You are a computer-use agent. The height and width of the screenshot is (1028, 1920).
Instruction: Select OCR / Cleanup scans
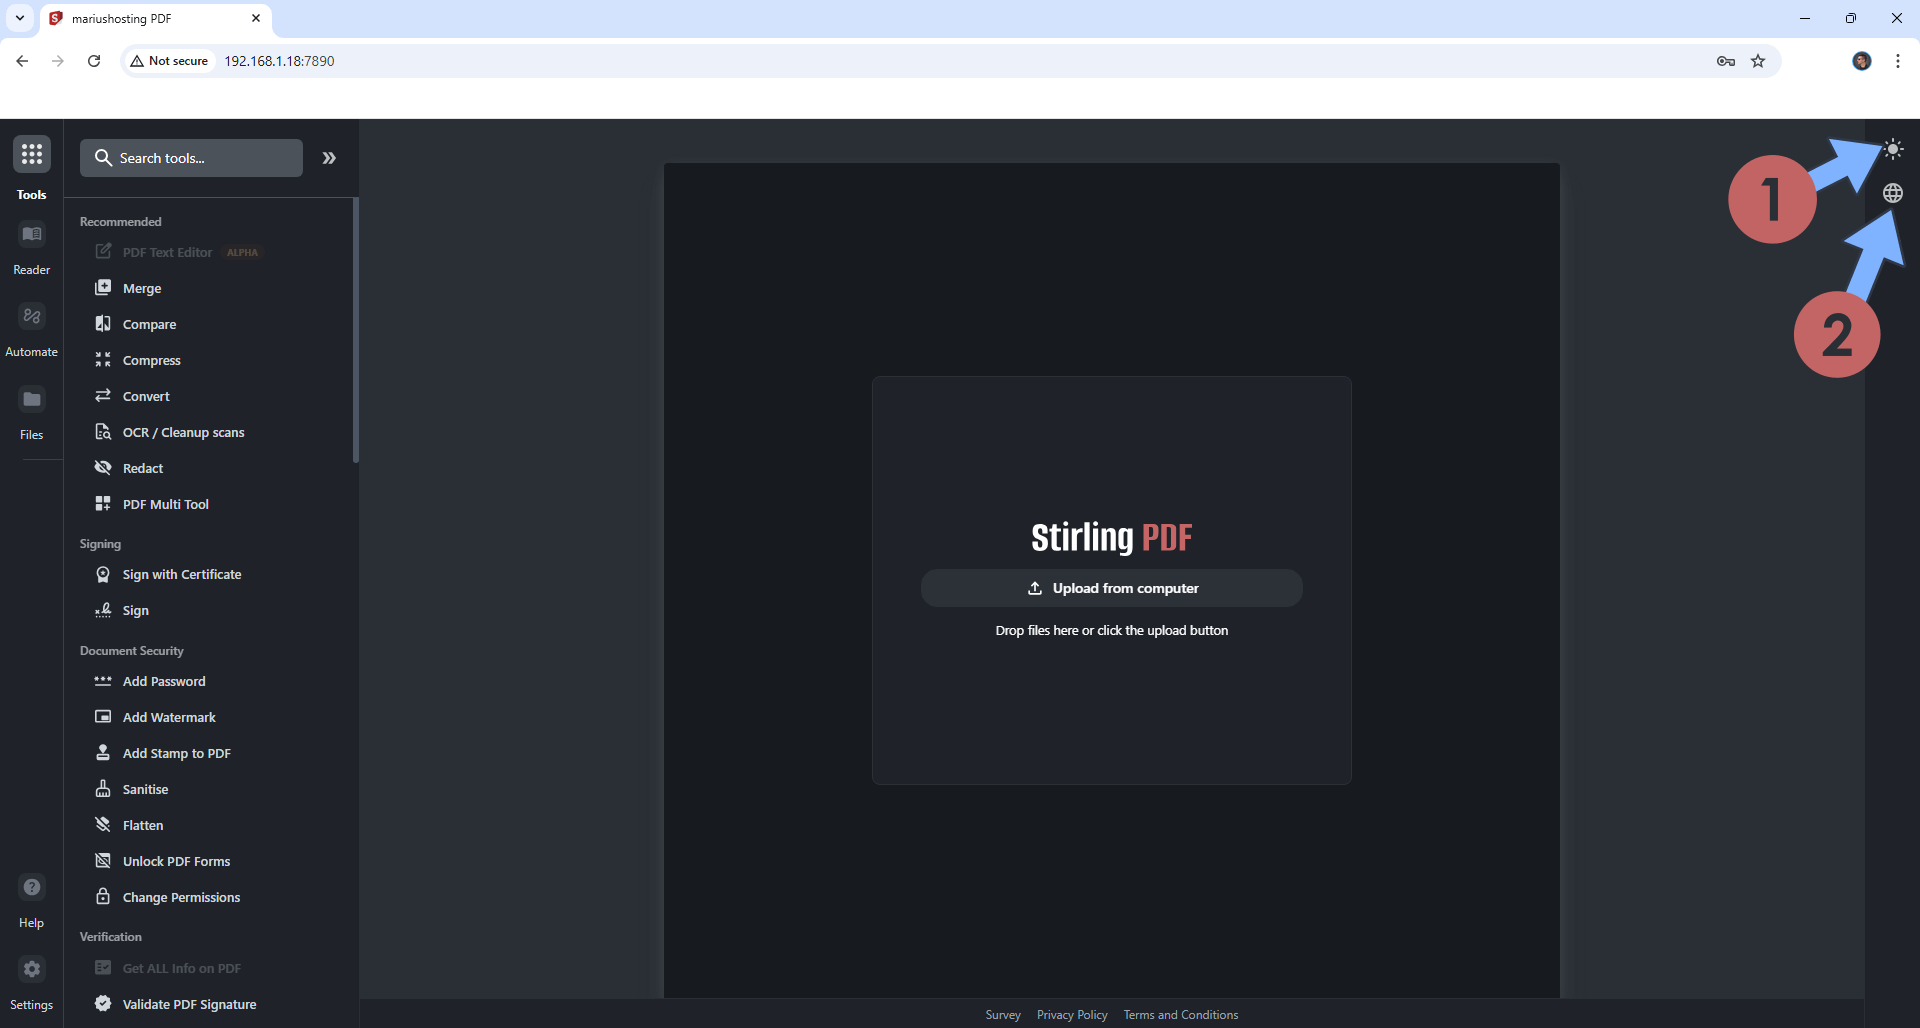(183, 432)
